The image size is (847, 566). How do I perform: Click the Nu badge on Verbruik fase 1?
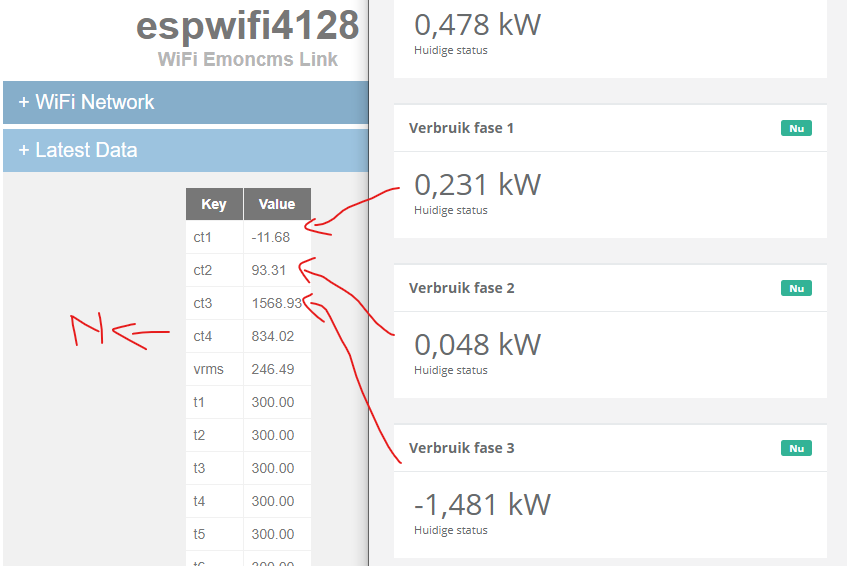(796, 129)
